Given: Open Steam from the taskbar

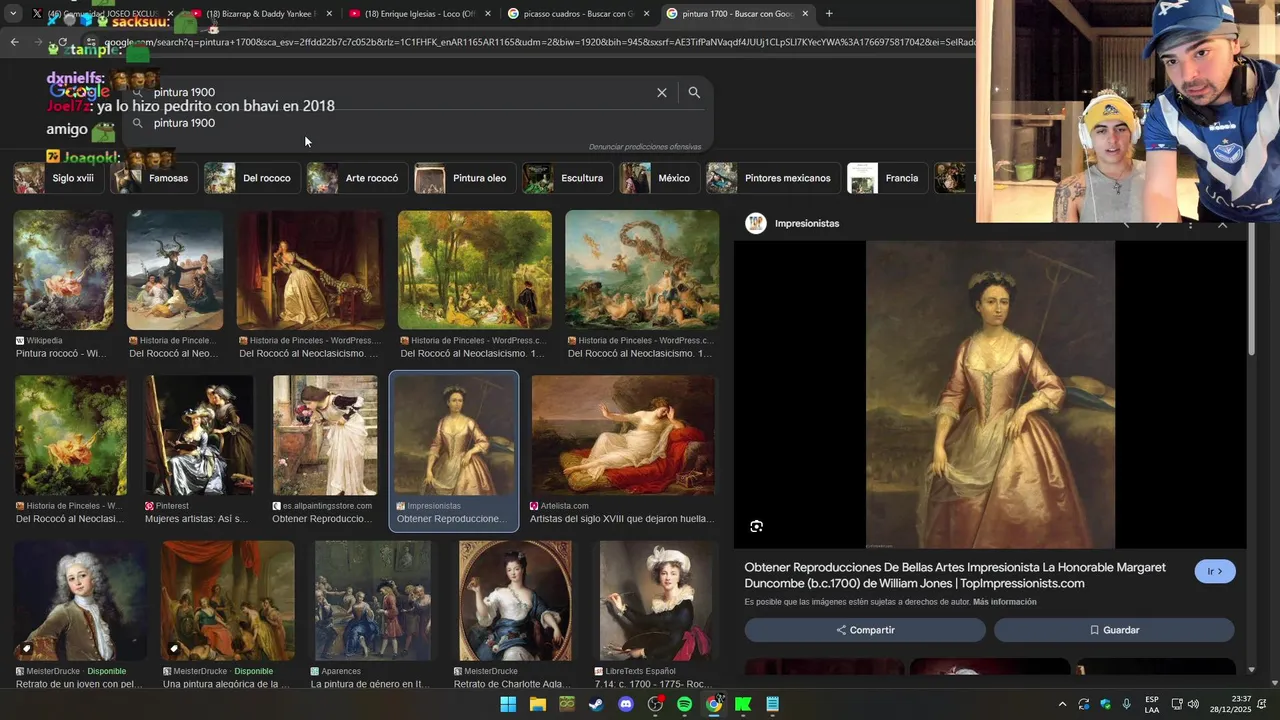Looking at the screenshot, I should tap(596, 704).
